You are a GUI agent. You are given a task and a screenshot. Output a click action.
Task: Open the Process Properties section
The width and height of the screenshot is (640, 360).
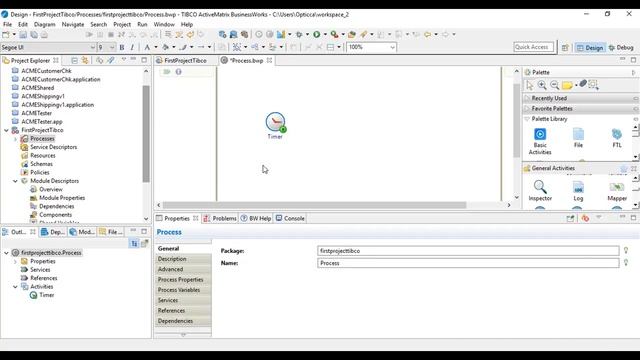tap(183, 280)
